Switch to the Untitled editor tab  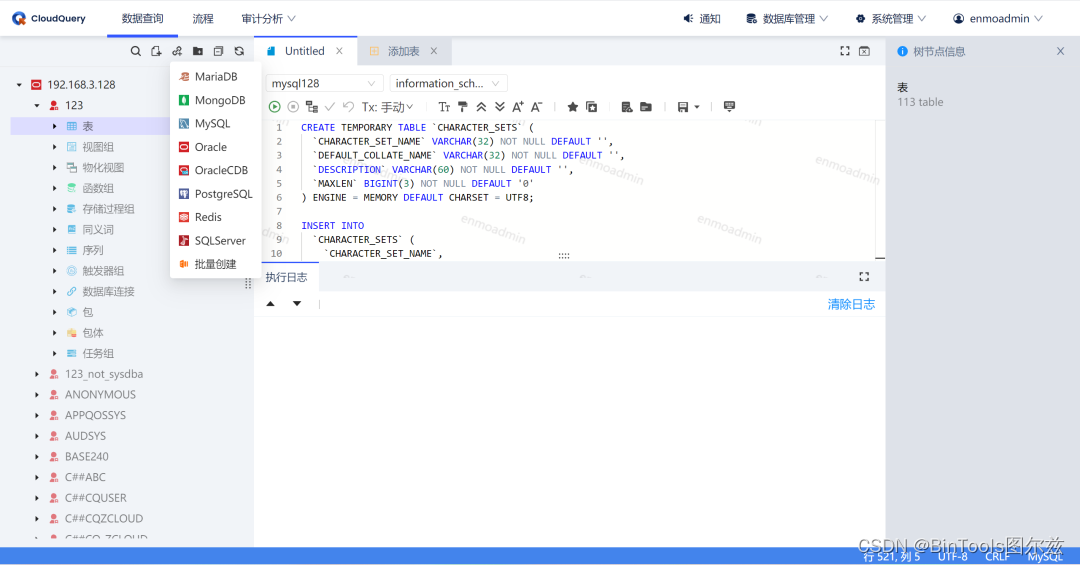tap(304, 51)
